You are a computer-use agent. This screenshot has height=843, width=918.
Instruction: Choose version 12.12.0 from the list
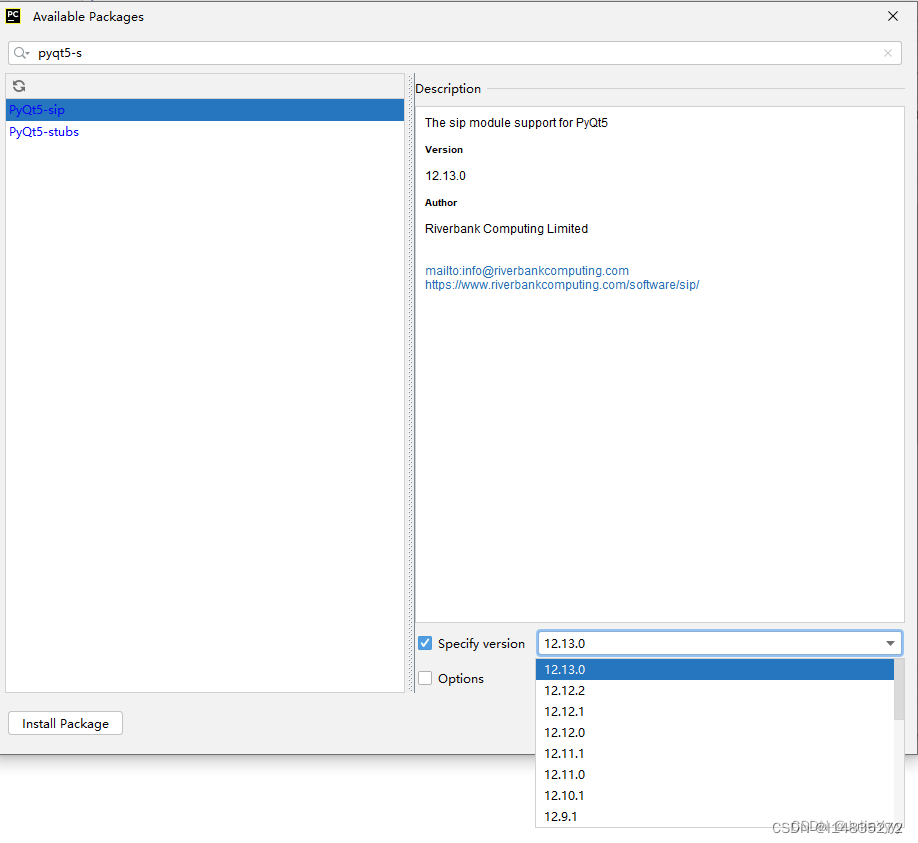715,732
